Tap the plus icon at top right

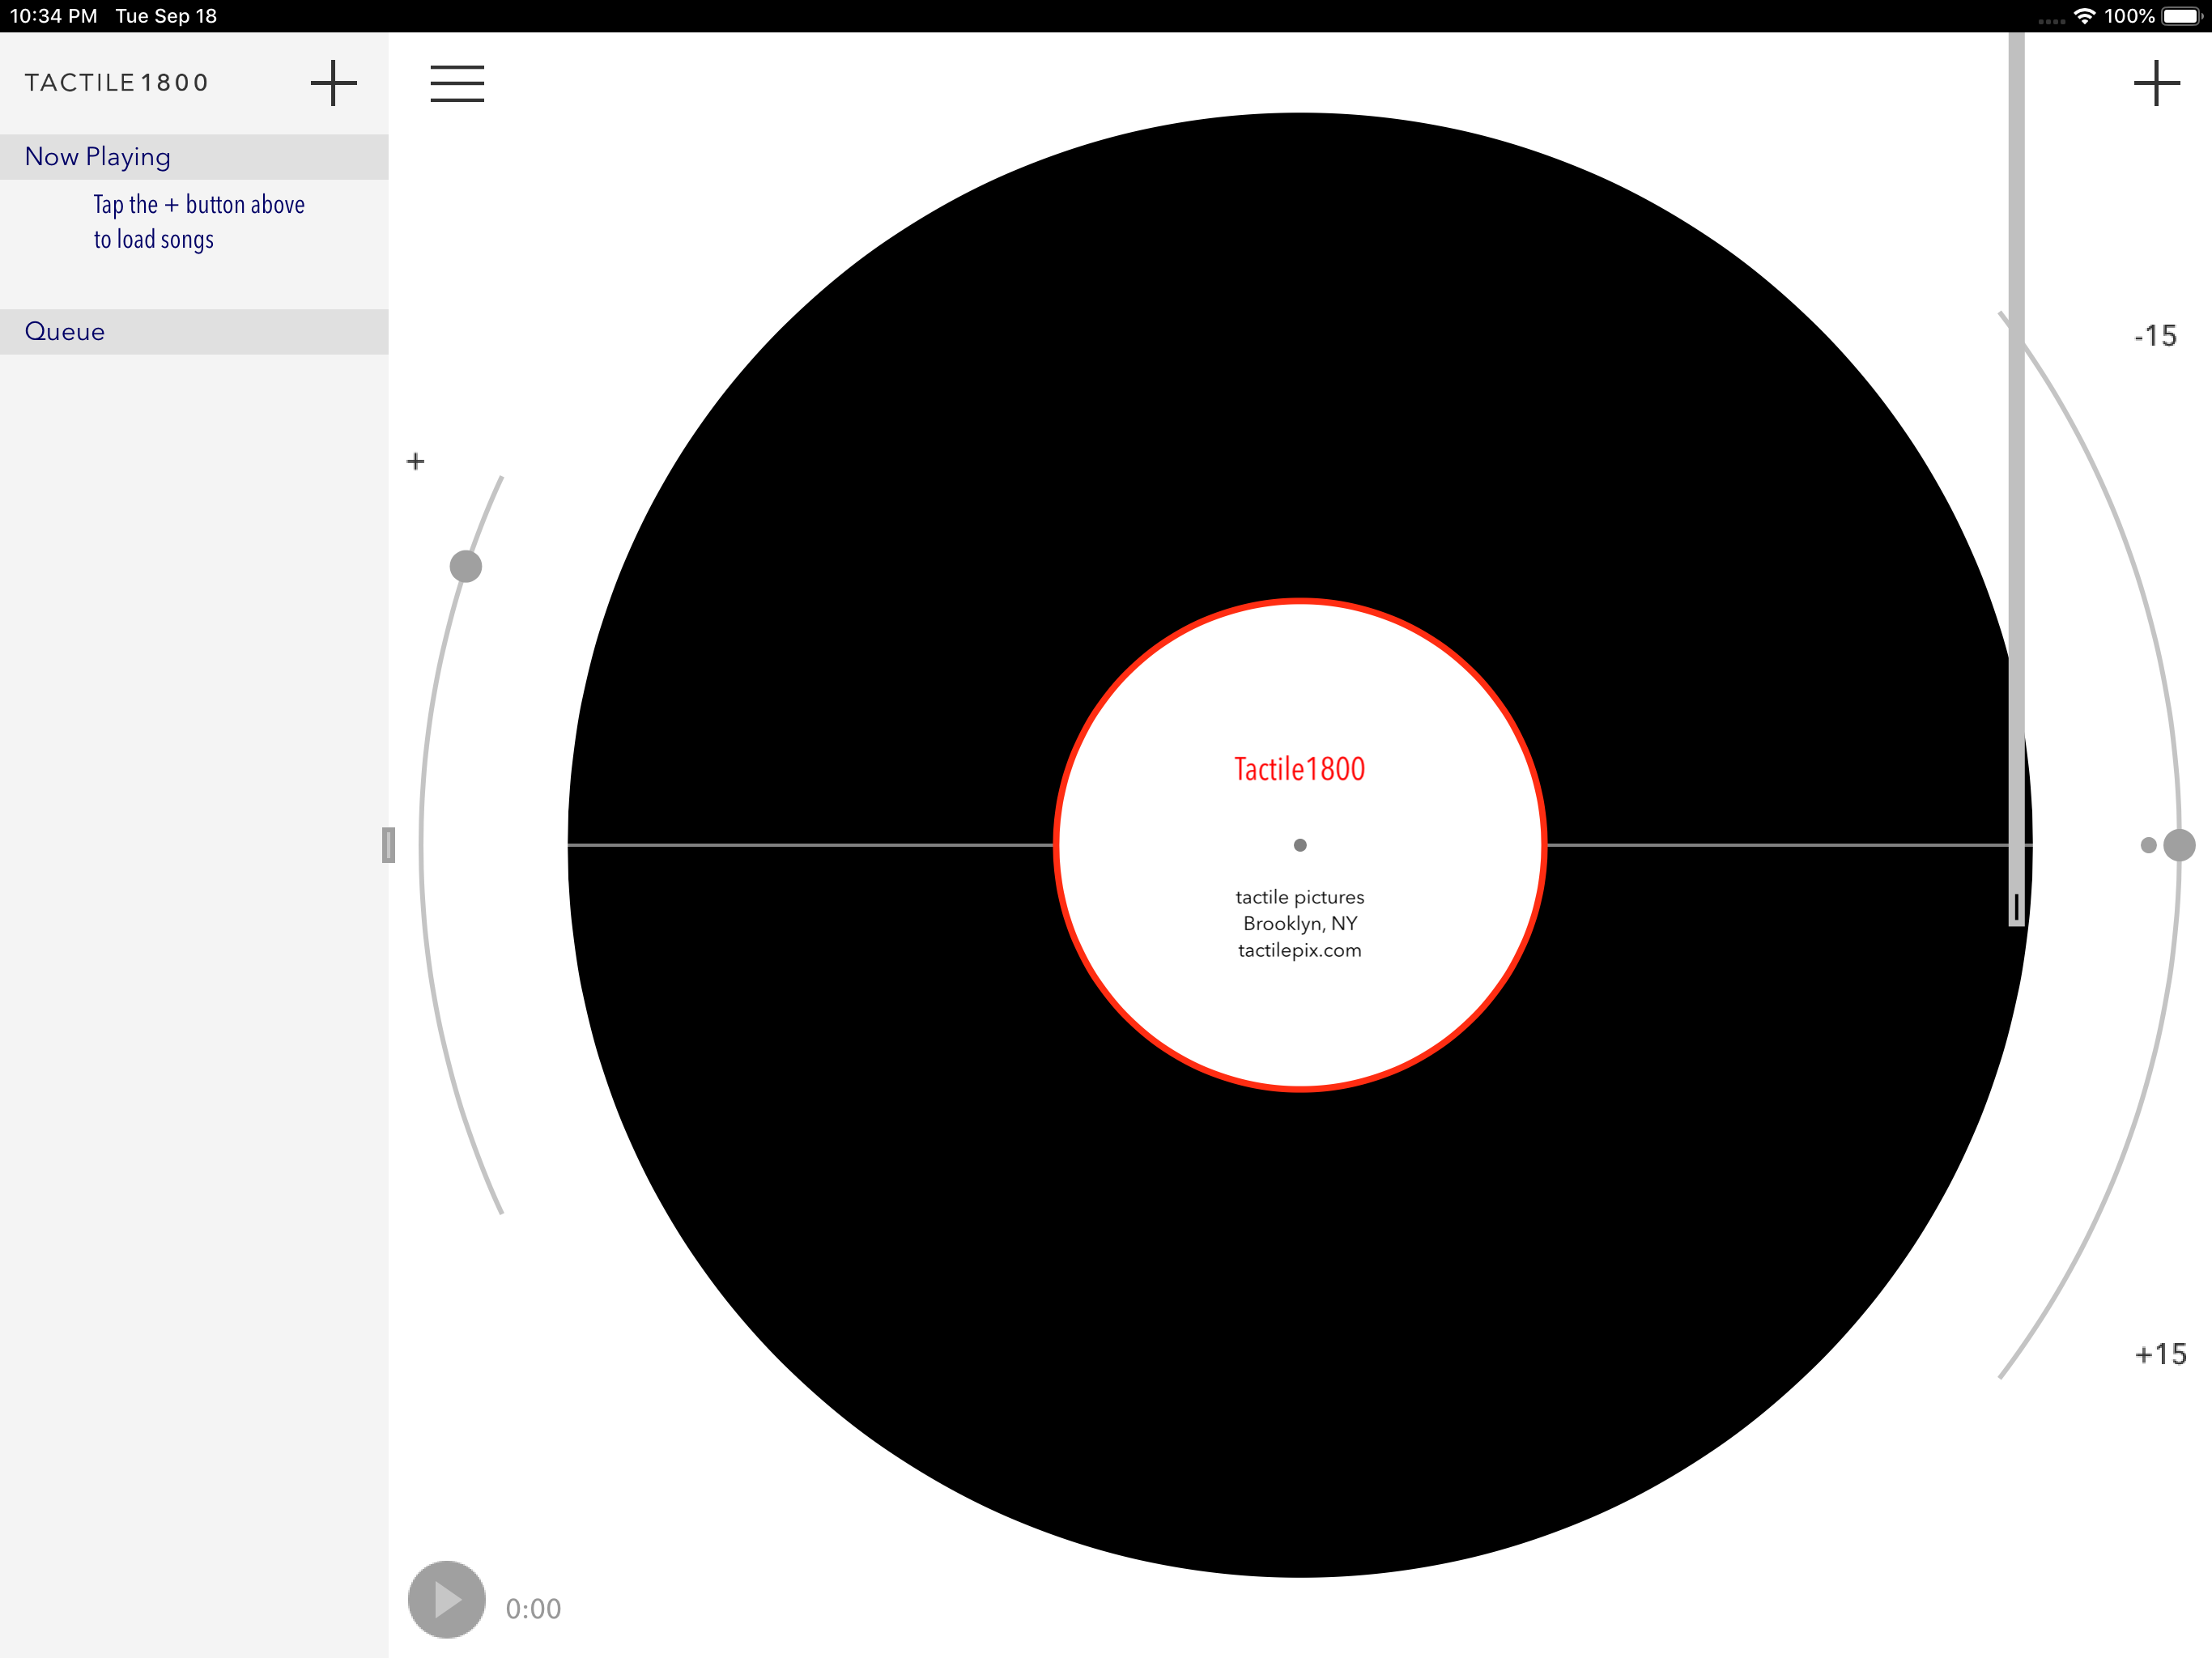pos(2156,83)
